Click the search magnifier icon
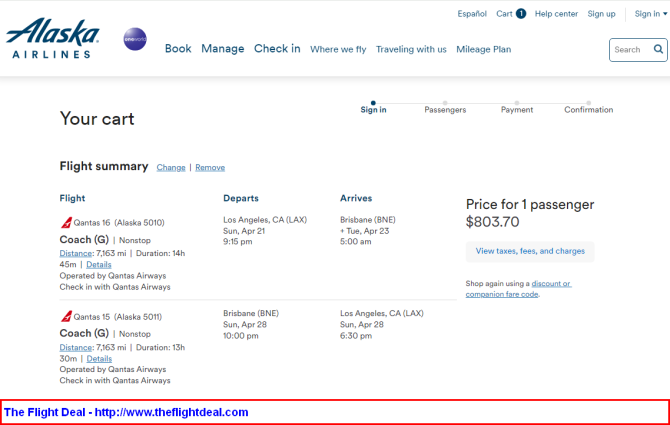This screenshot has height=425, width=670. click(658, 49)
